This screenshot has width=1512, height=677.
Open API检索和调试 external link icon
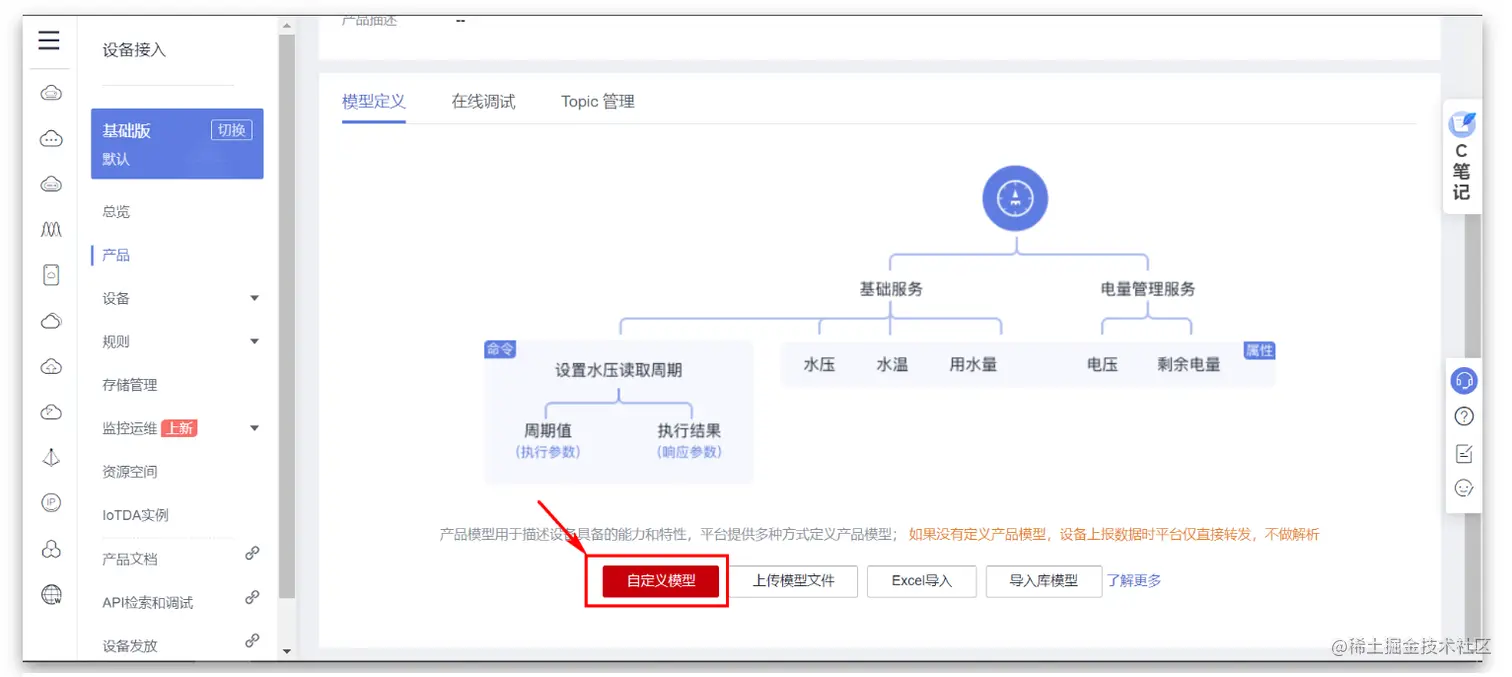pos(252,598)
